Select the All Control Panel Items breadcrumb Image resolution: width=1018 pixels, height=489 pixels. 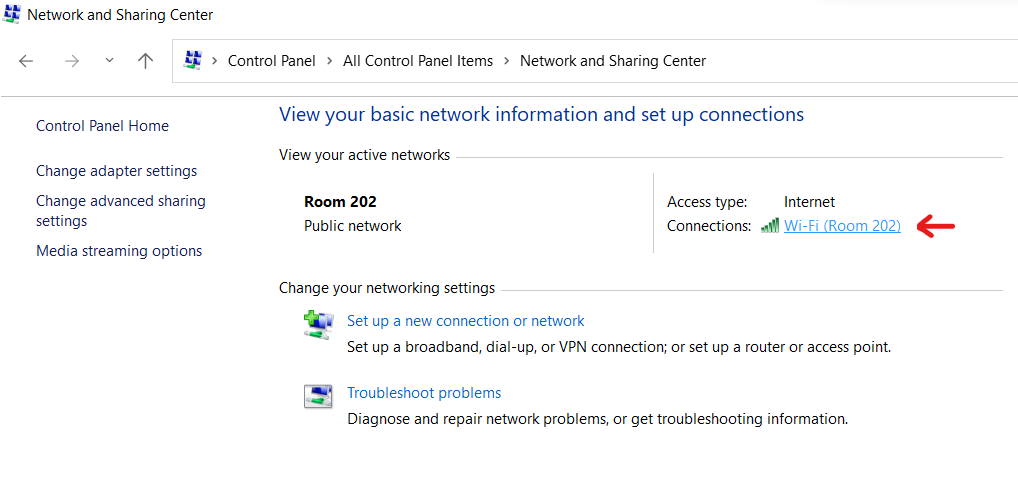point(418,61)
